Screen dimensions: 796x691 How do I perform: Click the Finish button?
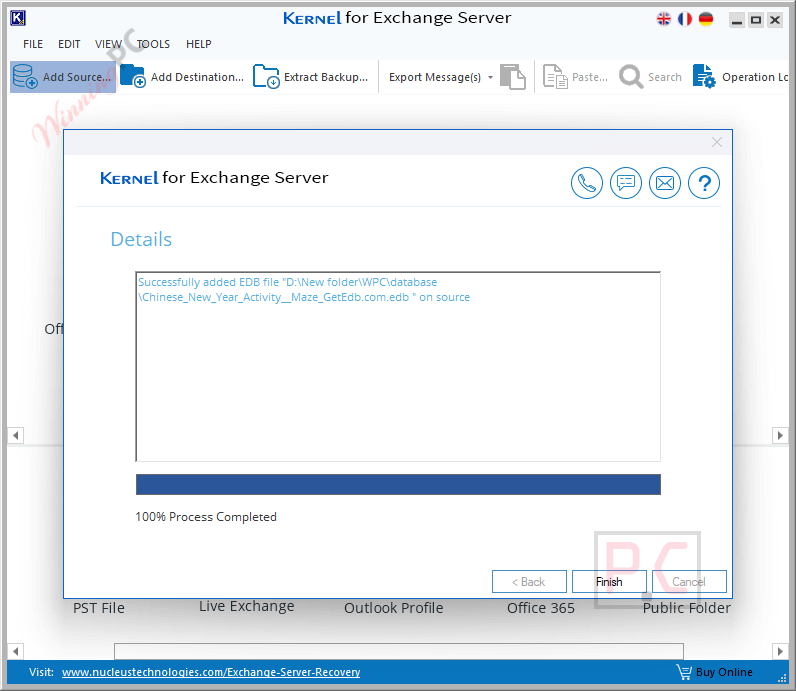click(609, 581)
